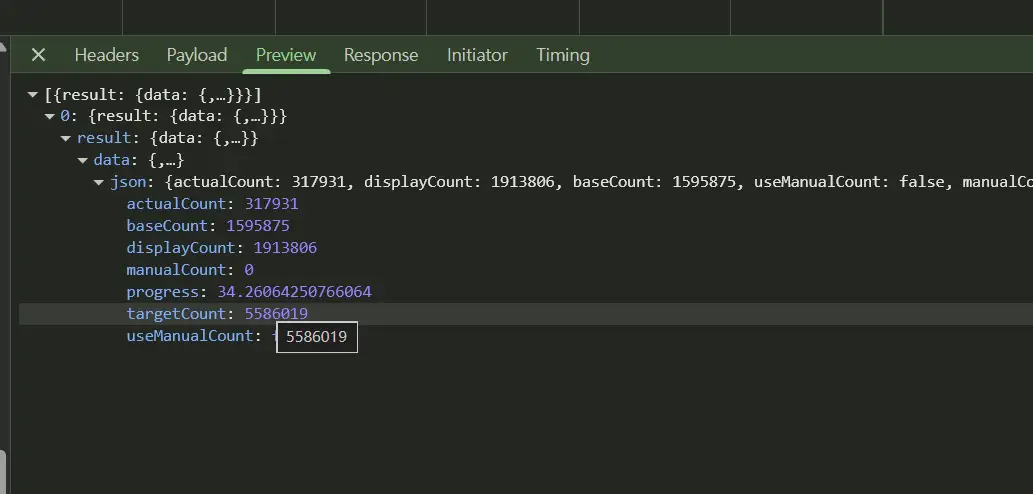Collapse the index 0 object arrow

[49, 117]
